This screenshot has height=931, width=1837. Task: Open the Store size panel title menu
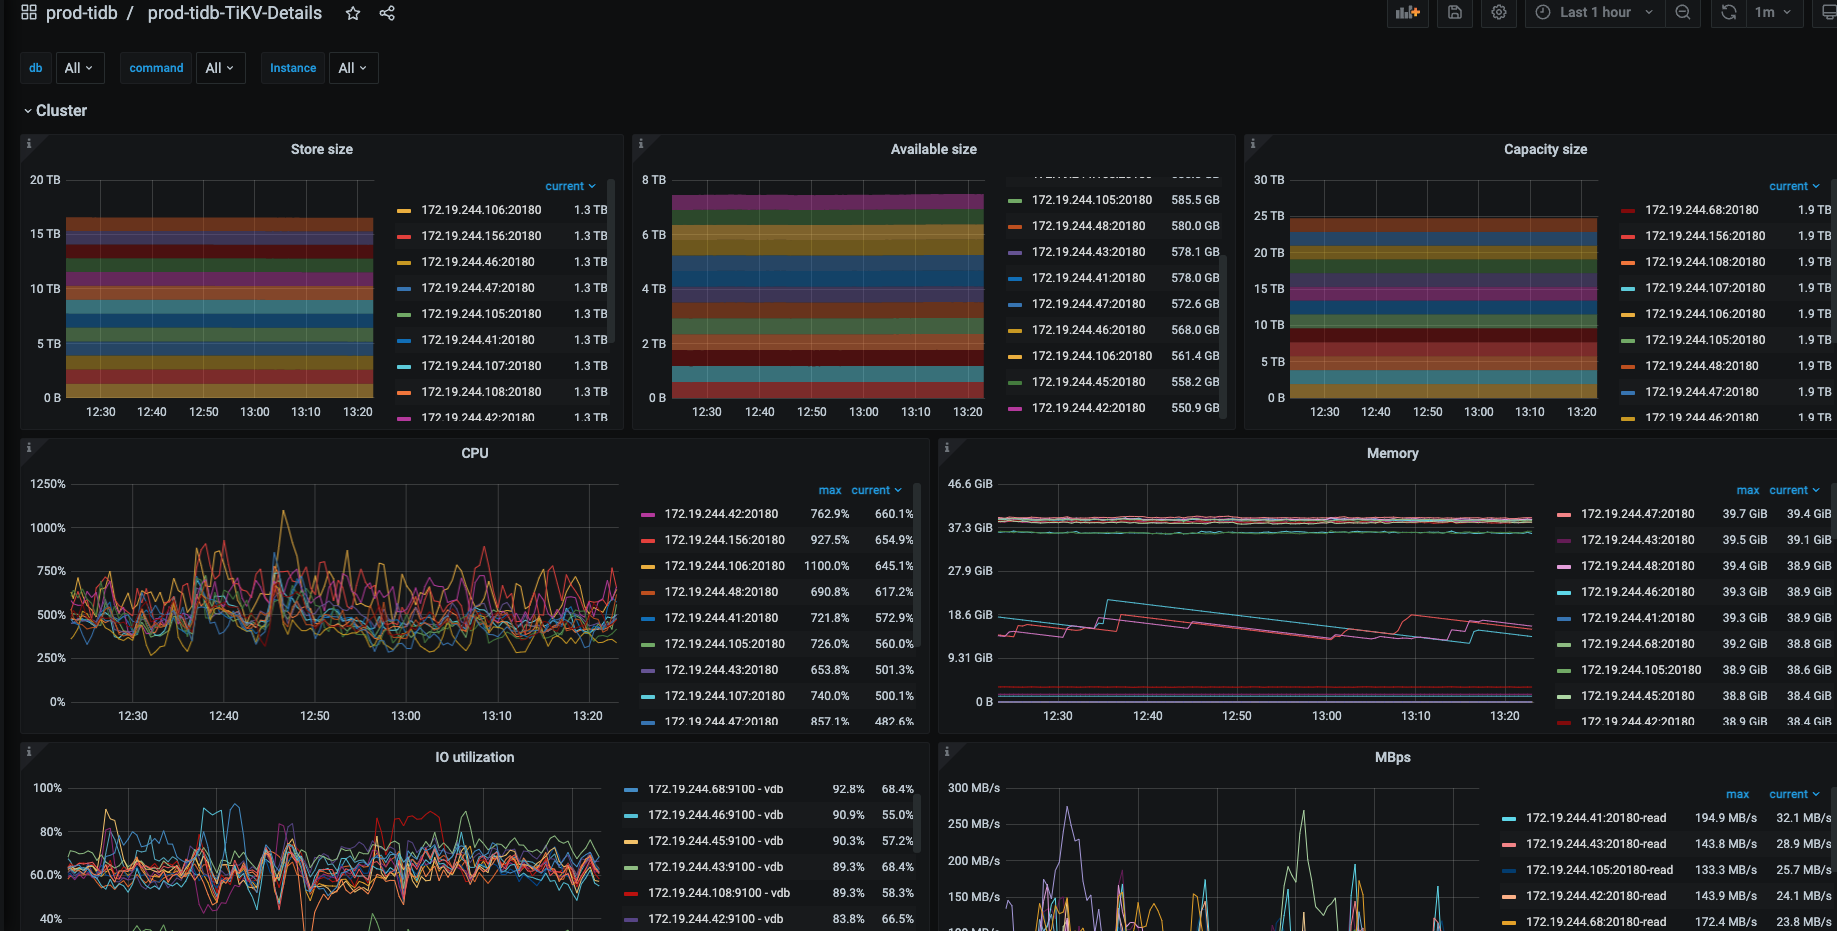click(321, 149)
